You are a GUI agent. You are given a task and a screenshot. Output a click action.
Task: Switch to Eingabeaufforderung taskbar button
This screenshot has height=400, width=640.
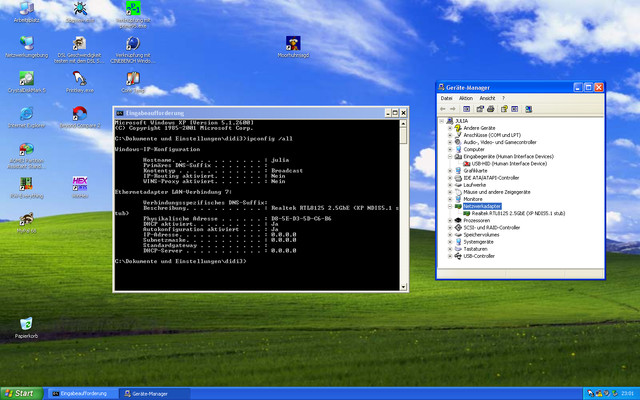(x=82, y=393)
